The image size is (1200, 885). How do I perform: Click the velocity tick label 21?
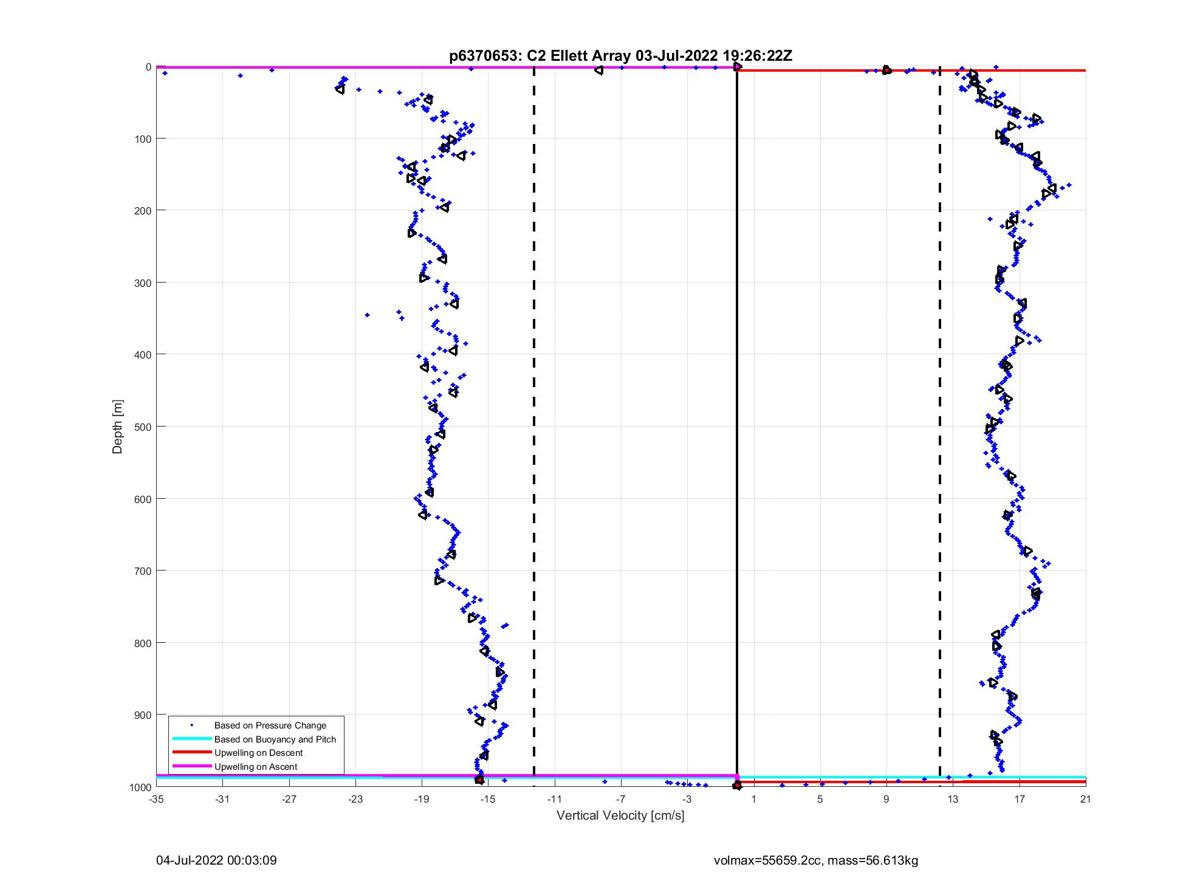click(1086, 799)
